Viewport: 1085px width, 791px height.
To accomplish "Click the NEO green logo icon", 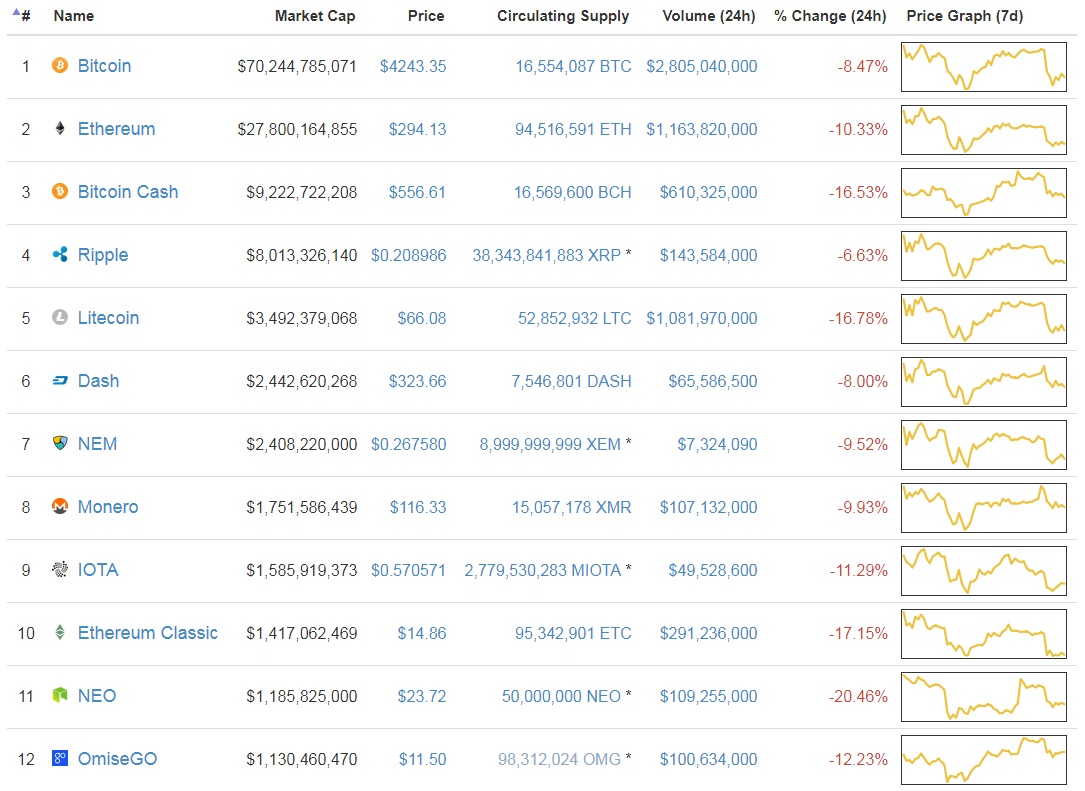I will pyautogui.click(x=60, y=695).
